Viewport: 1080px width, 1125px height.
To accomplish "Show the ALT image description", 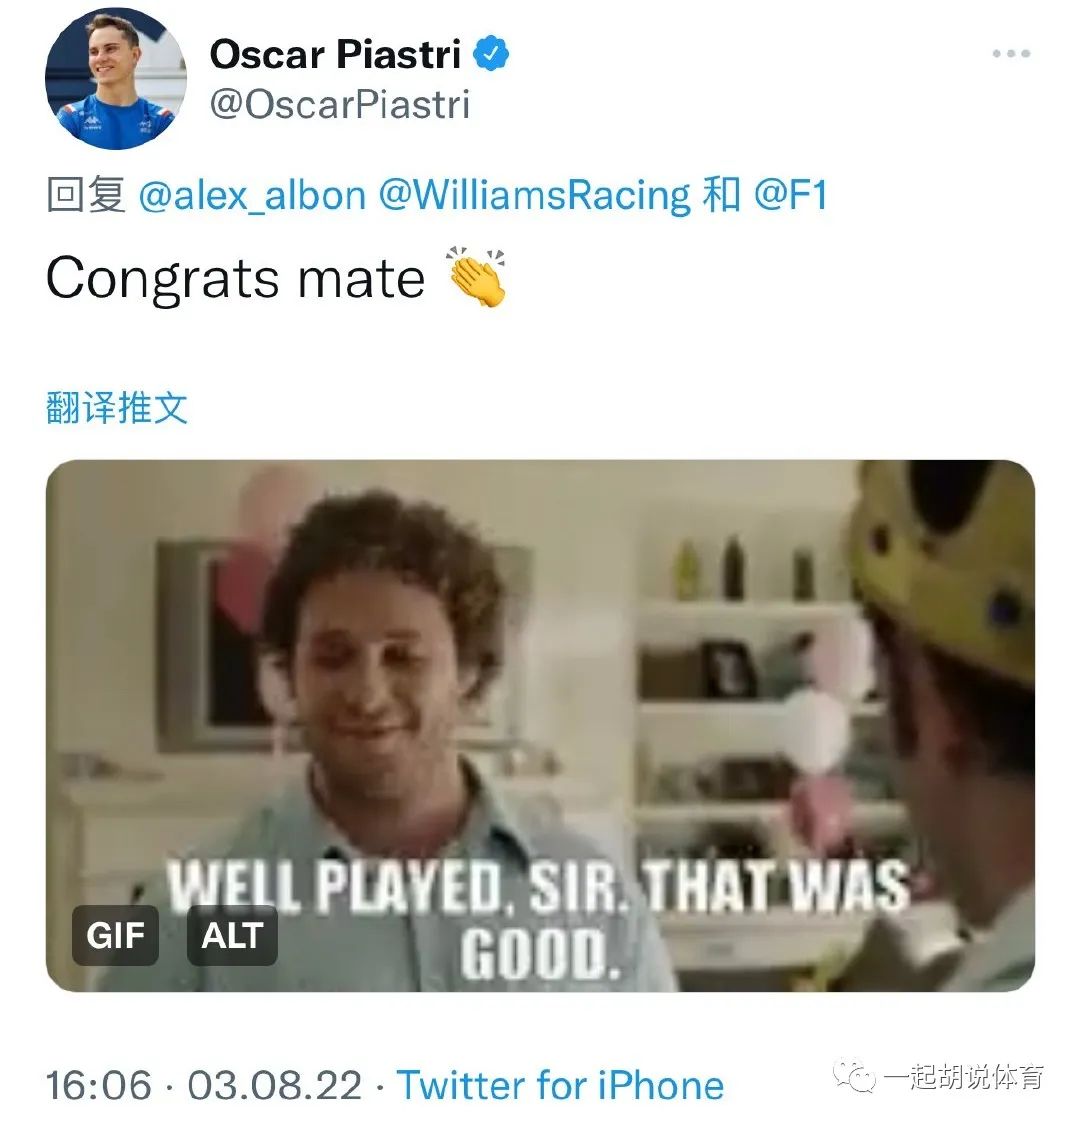I will [x=232, y=936].
